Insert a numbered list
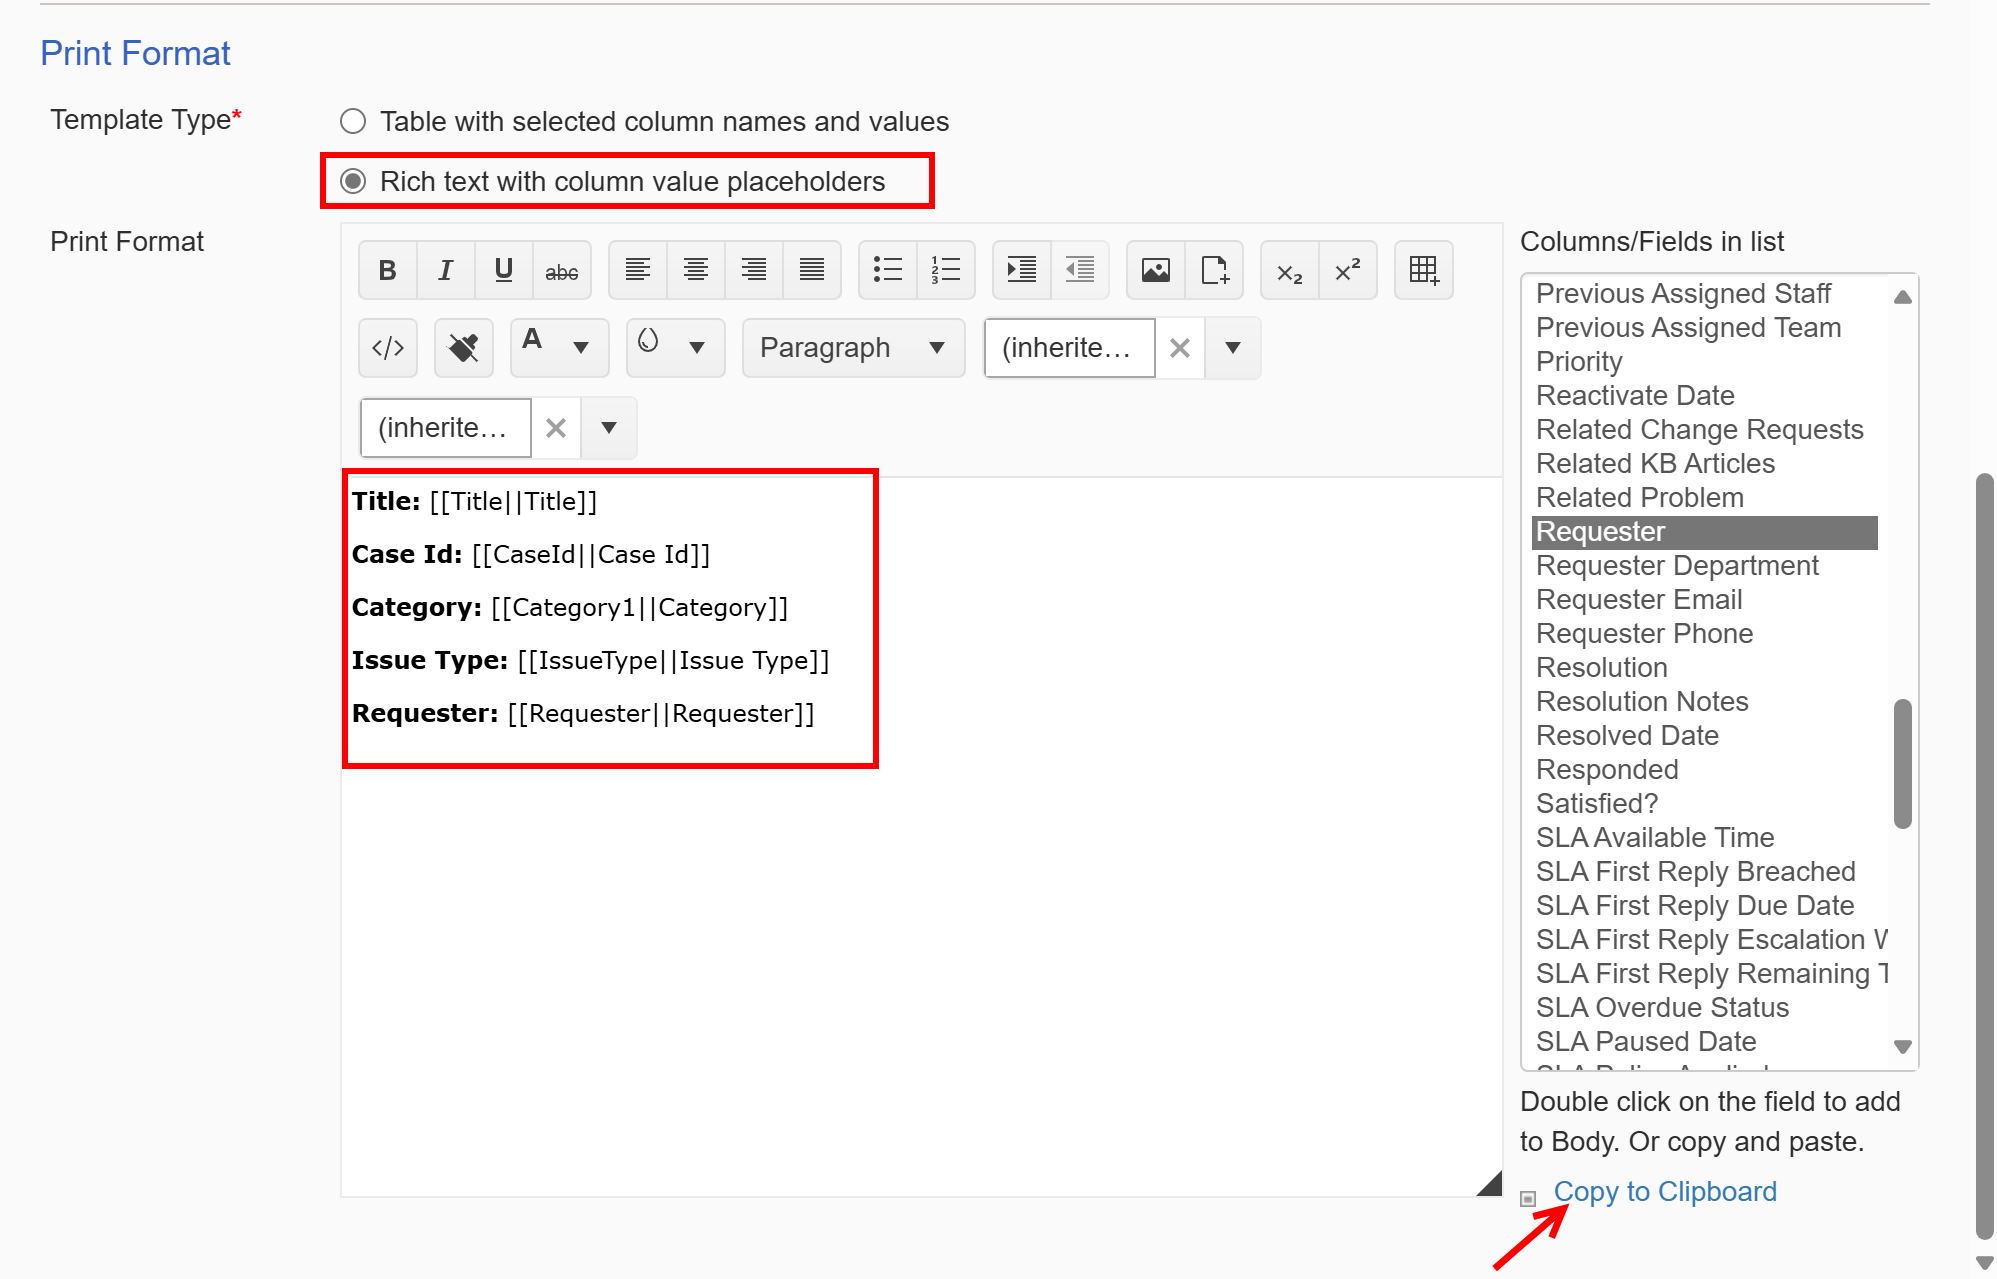This screenshot has height=1279, width=1997. point(946,270)
